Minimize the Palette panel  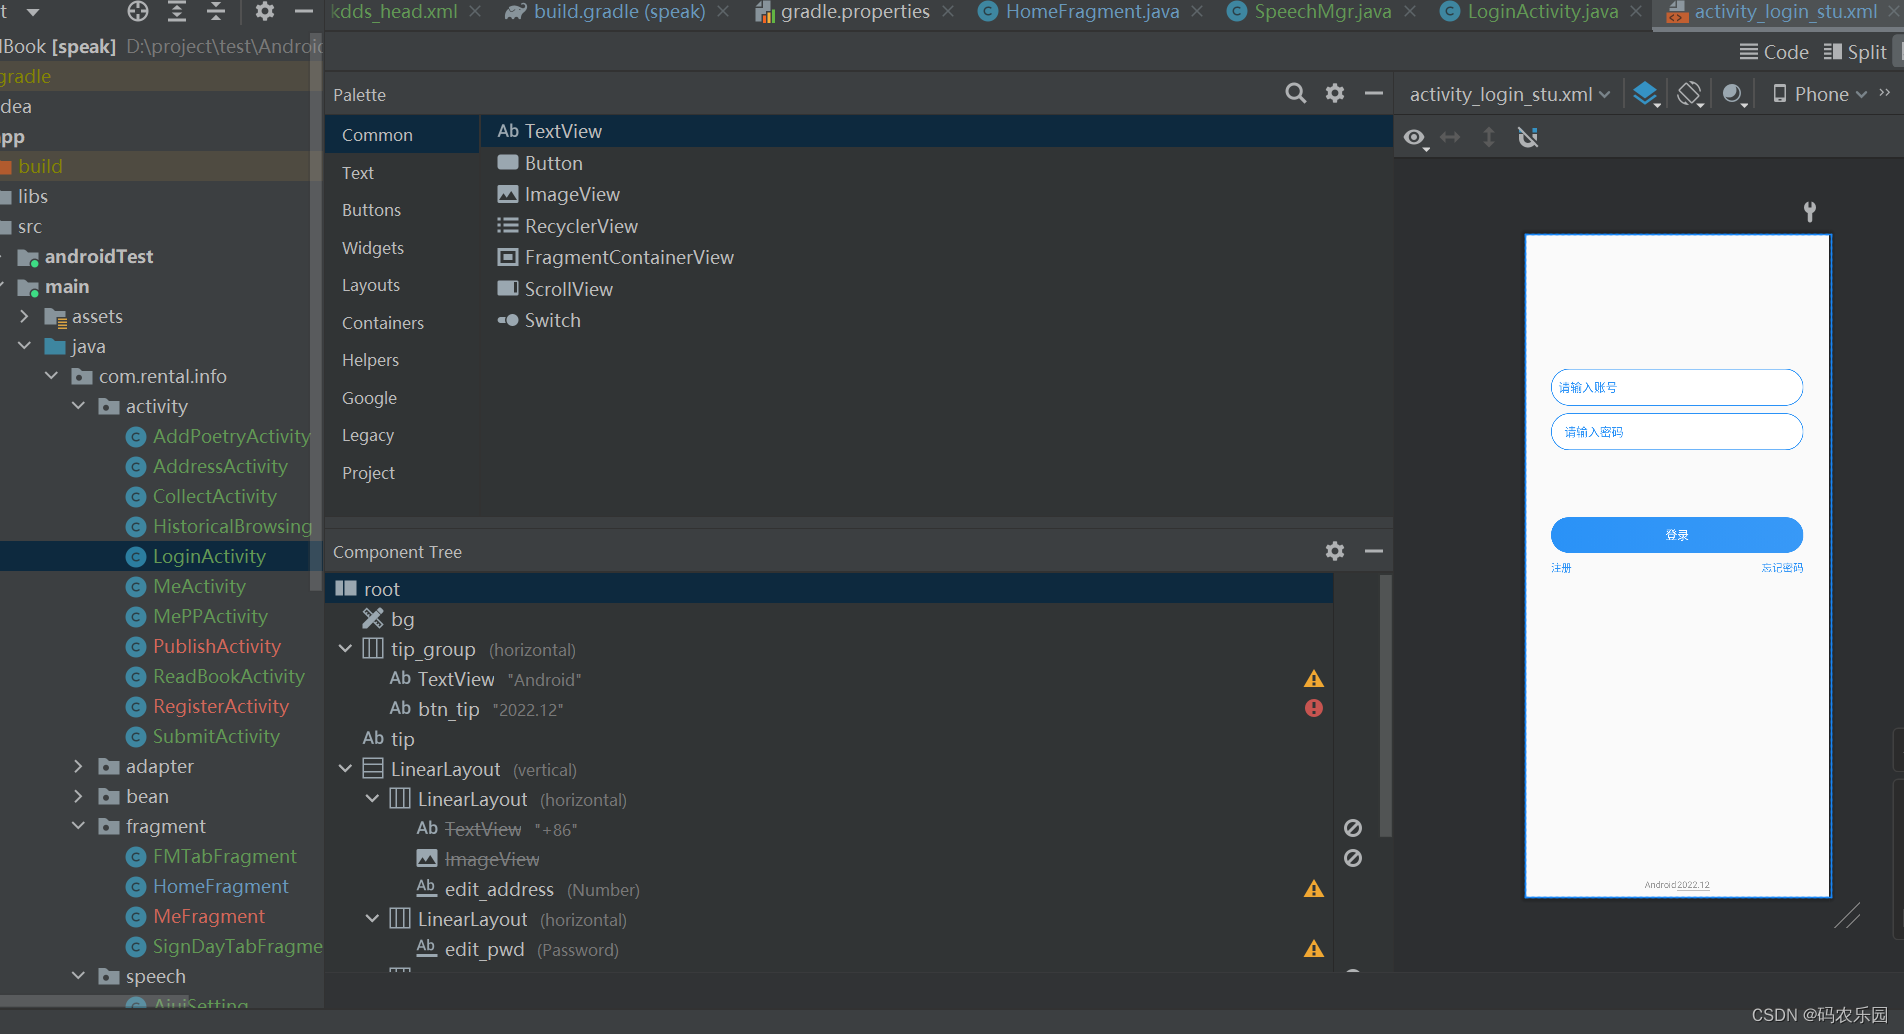click(x=1374, y=94)
